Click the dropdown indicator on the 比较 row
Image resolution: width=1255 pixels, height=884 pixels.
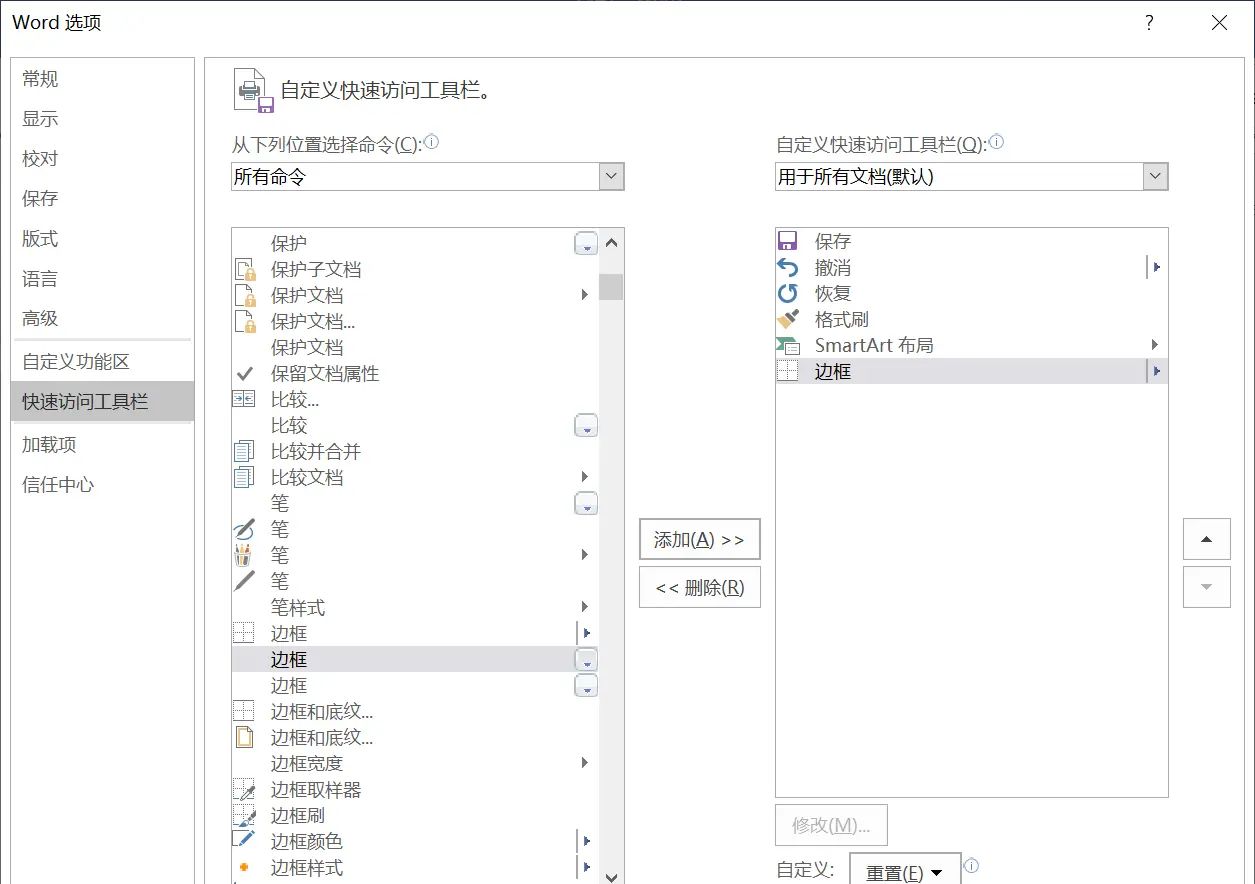[x=586, y=425]
